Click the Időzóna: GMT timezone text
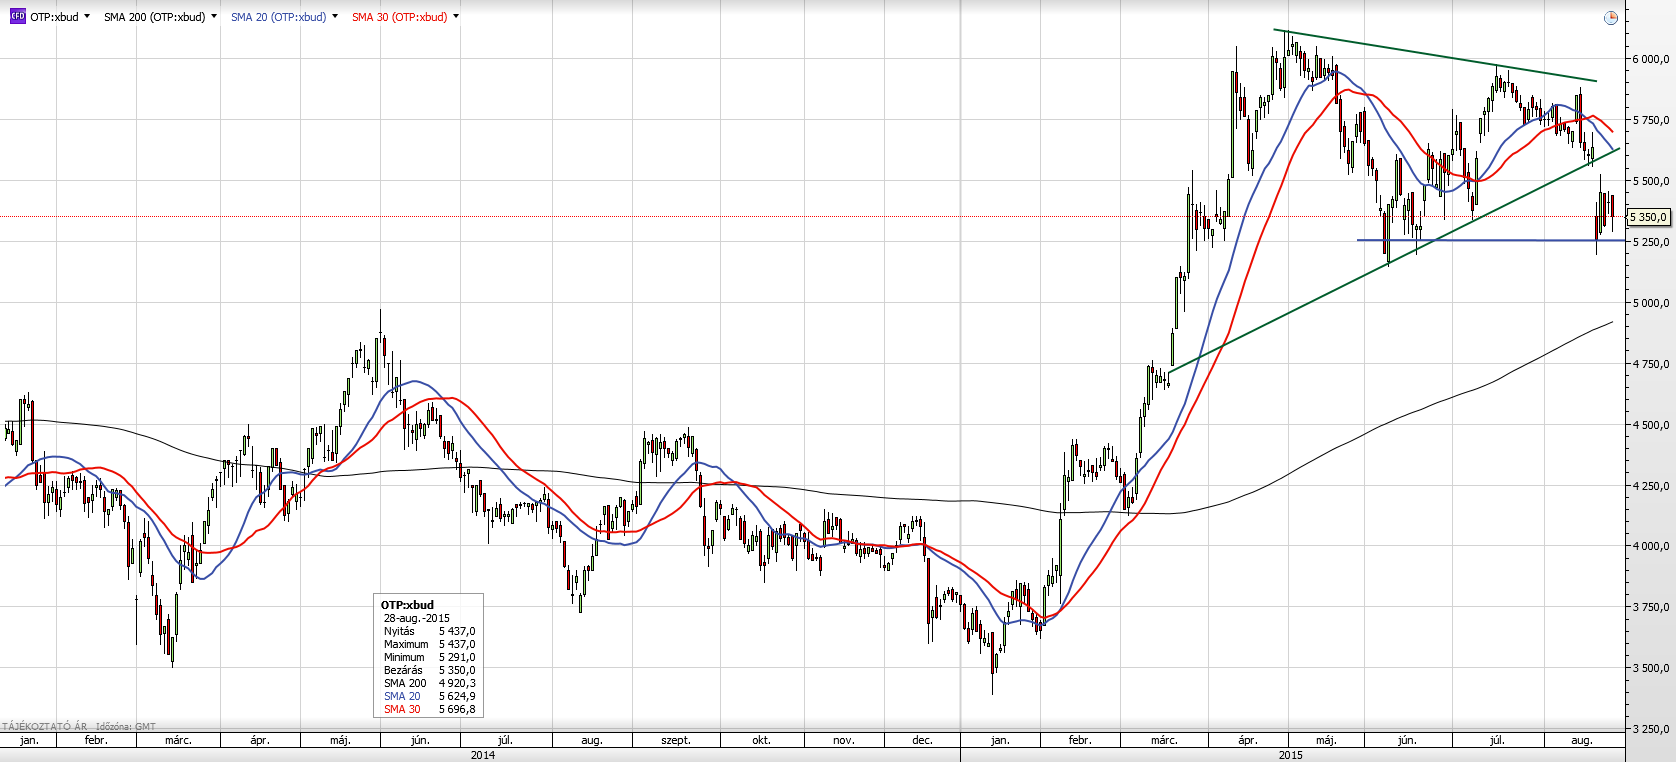Screen dimensions: 1676x762 (126, 726)
